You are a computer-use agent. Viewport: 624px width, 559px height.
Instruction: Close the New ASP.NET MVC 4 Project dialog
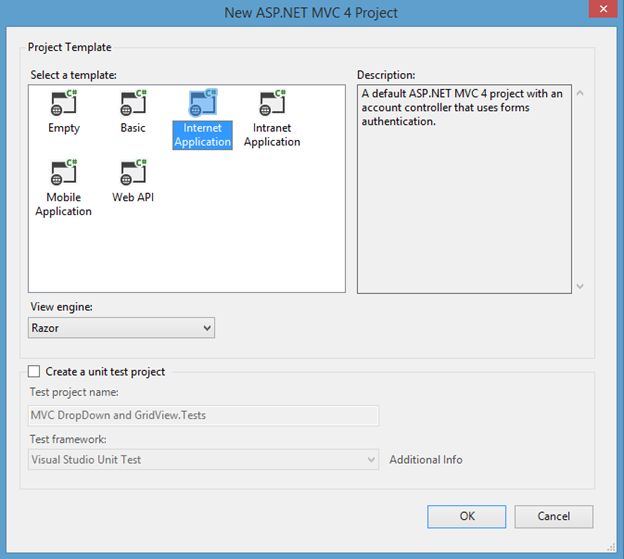[603, 9]
